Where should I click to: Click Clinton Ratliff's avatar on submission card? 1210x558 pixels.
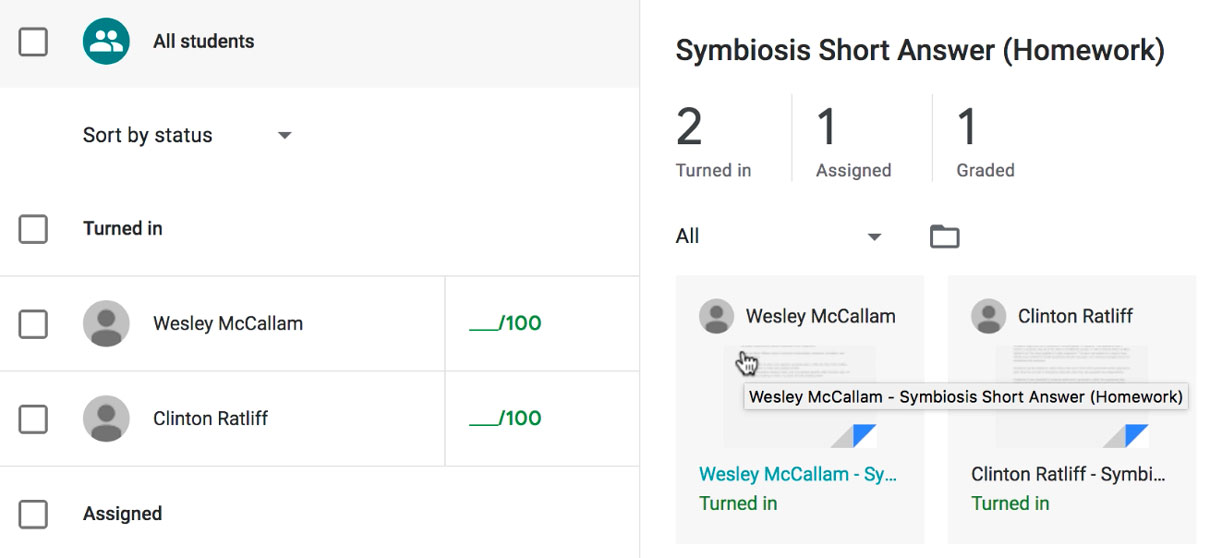point(988,316)
